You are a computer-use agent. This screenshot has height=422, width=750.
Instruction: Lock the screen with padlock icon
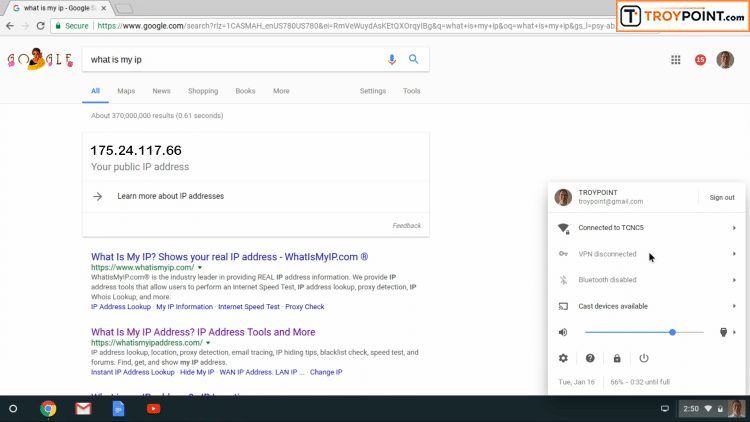click(x=617, y=358)
